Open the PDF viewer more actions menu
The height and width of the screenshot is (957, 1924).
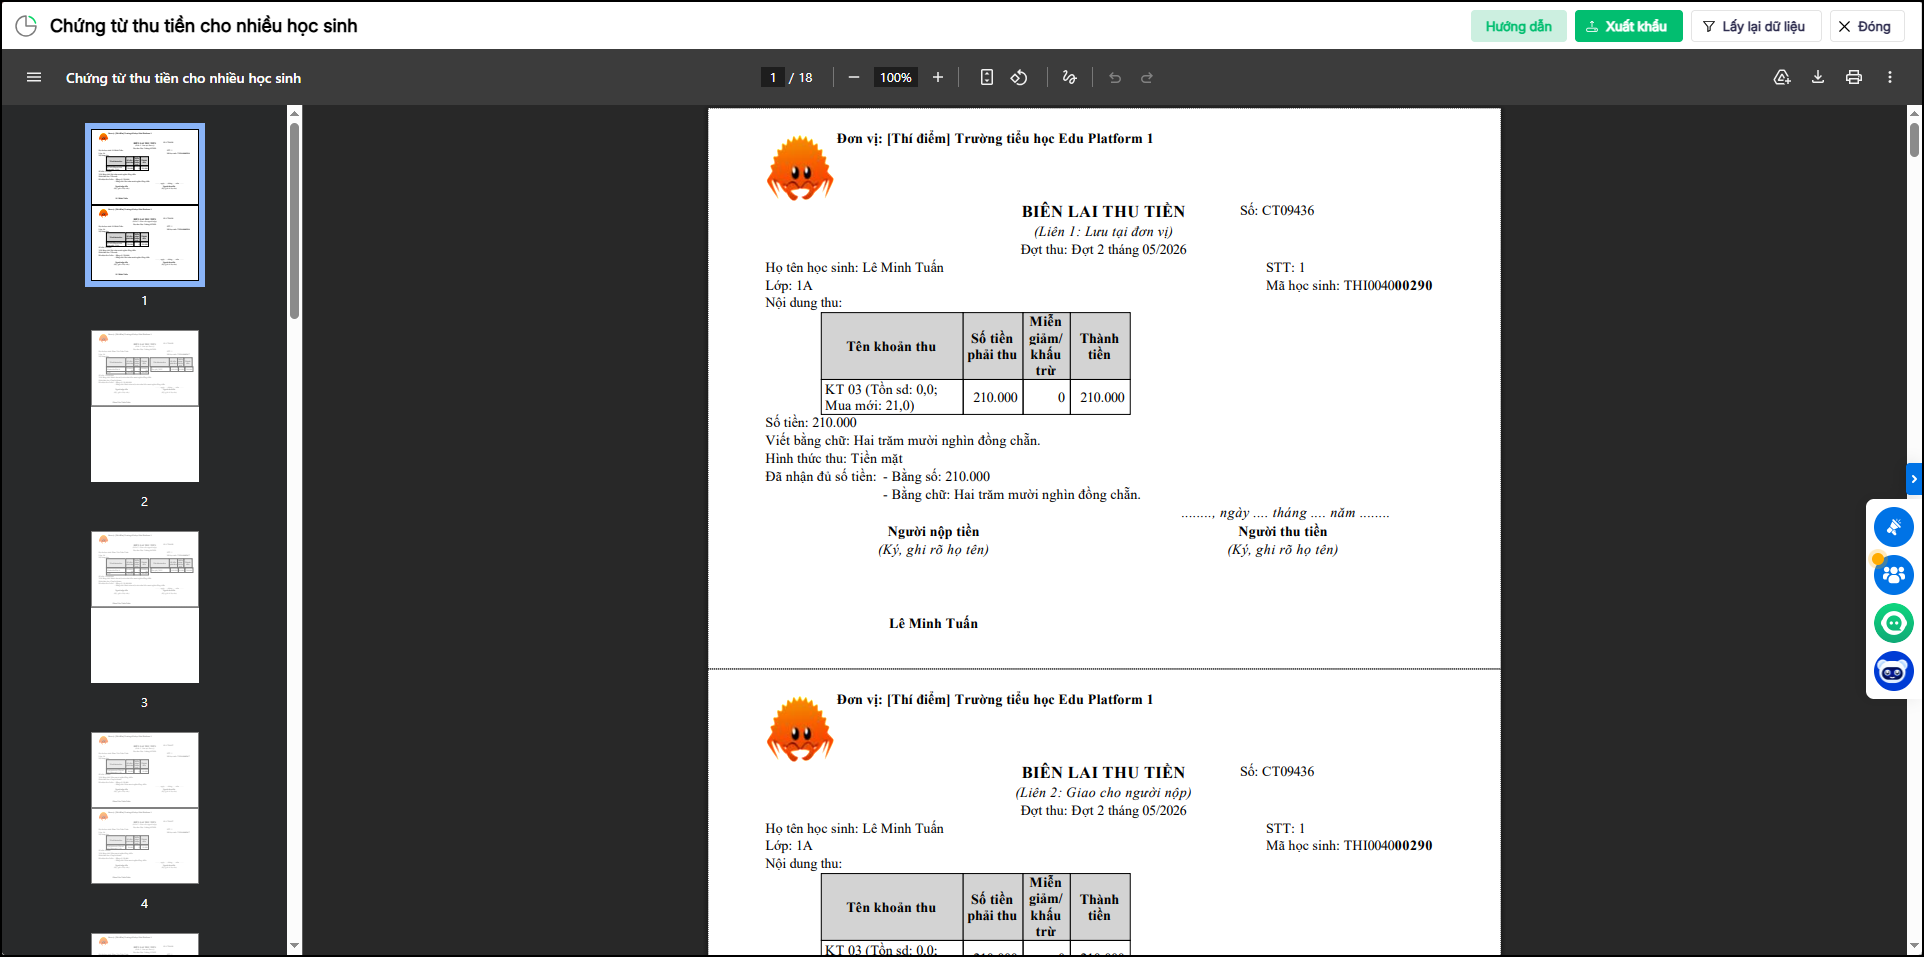click(x=1890, y=78)
